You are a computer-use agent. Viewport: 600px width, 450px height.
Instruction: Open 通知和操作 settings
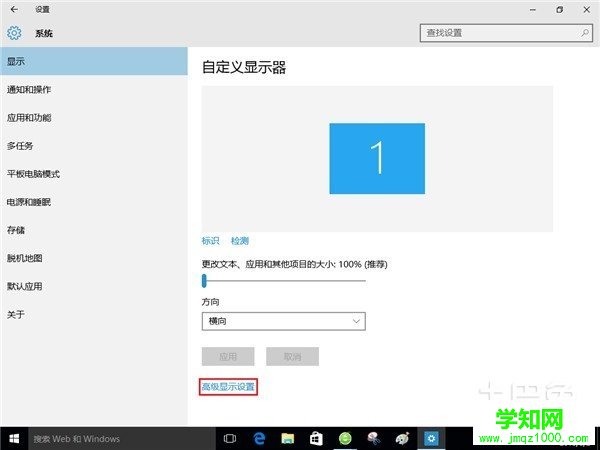click(94, 90)
